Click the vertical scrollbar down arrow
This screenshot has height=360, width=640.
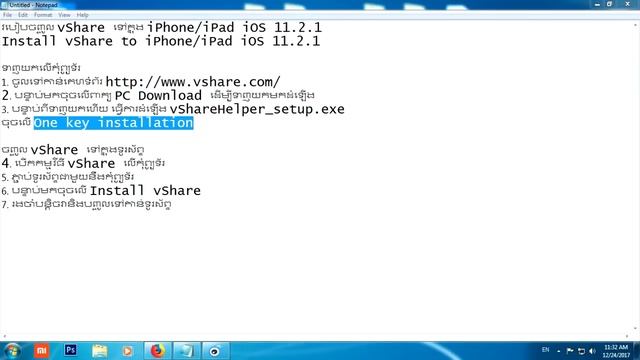coord(636,329)
